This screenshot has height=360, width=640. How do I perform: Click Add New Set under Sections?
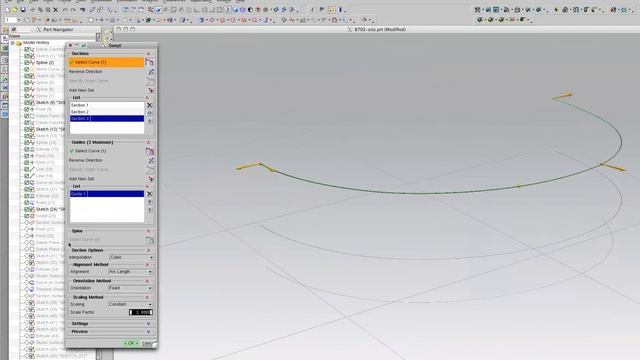(81, 90)
